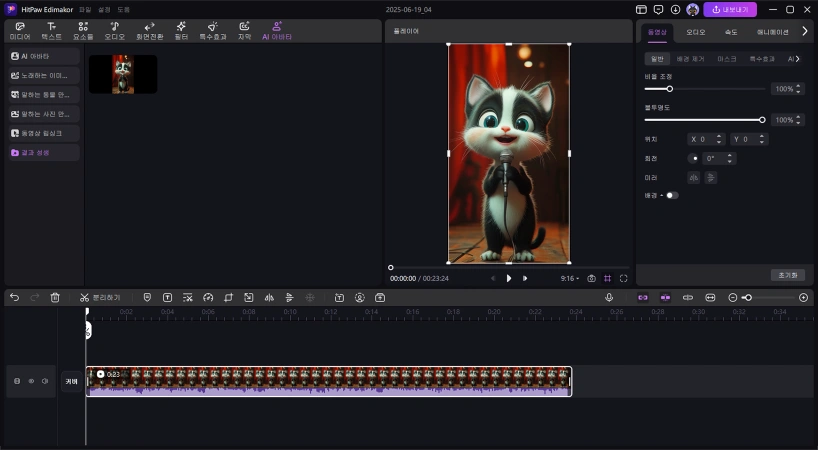Image resolution: width=818 pixels, height=450 pixels.
Task: Open the feedback message icon in title bar
Action: tap(658, 9)
